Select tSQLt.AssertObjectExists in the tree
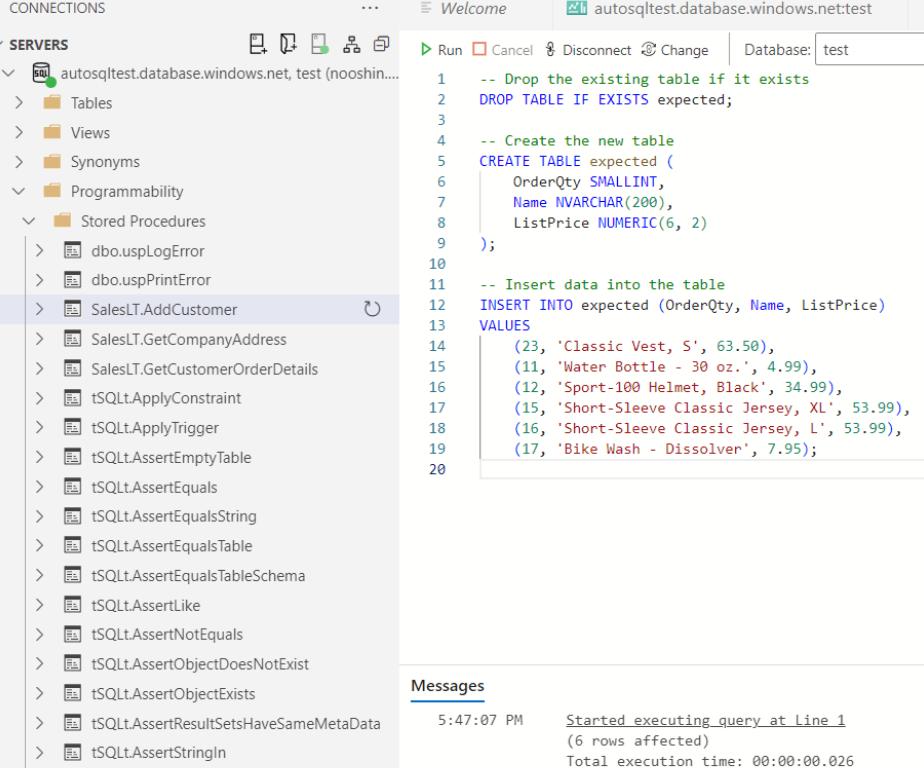The image size is (924, 768). [173, 694]
